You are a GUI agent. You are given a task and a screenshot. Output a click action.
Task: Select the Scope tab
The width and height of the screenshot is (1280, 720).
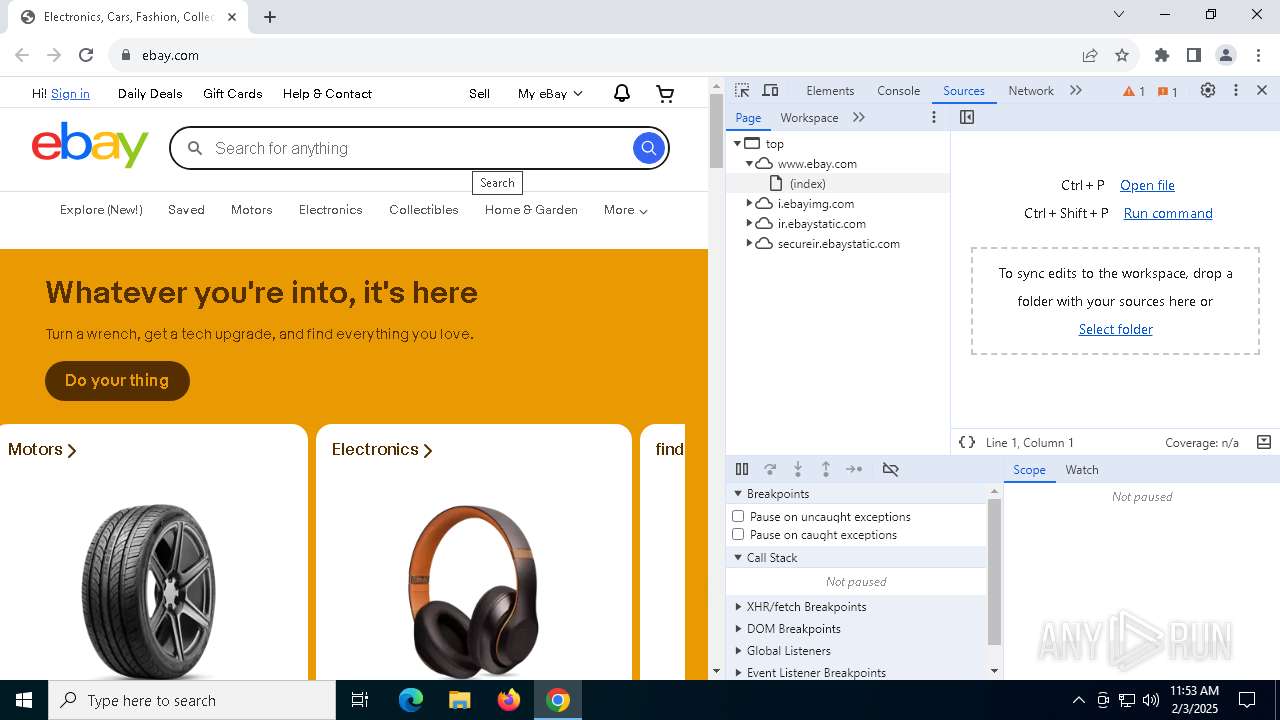[x=1029, y=470]
